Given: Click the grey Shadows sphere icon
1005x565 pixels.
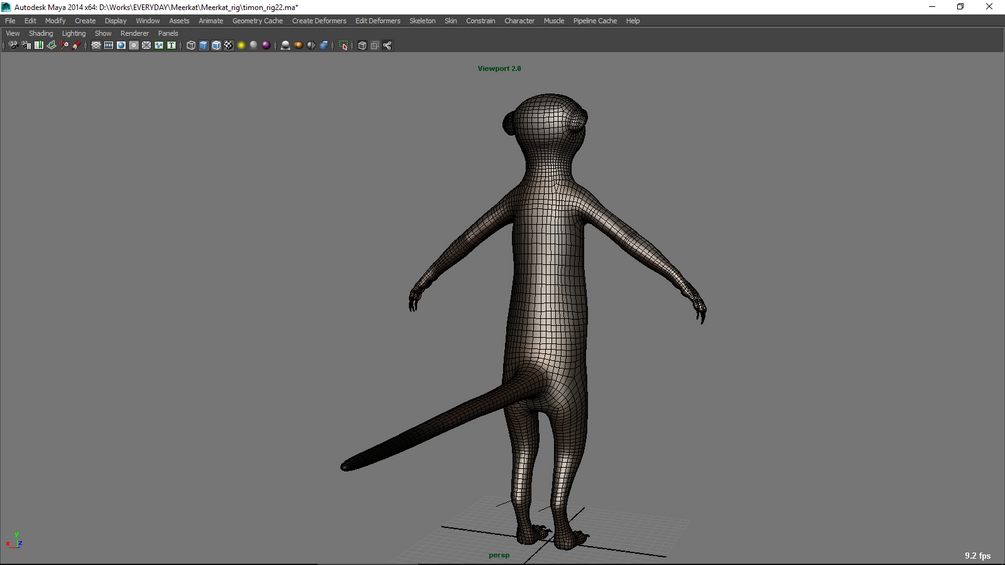Looking at the screenshot, I should click(x=254, y=45).
